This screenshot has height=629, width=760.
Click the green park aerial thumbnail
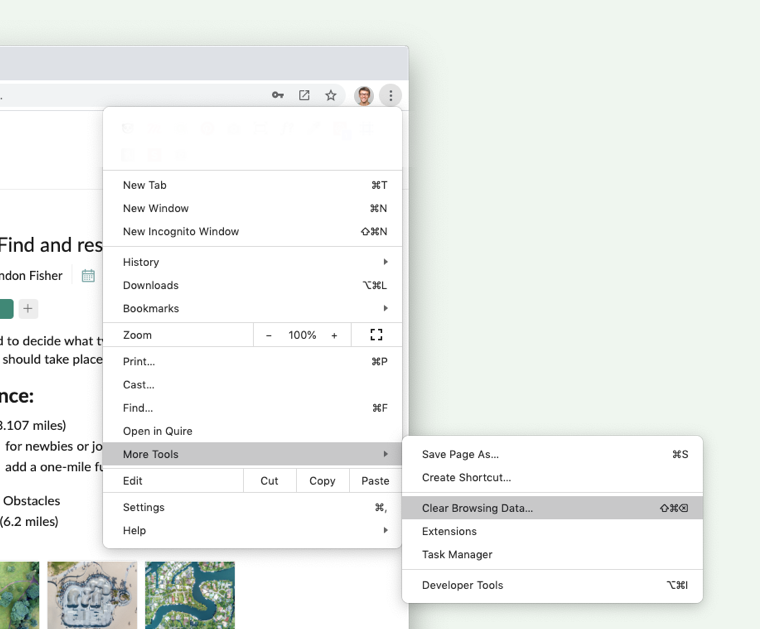(x=19, y=595)
